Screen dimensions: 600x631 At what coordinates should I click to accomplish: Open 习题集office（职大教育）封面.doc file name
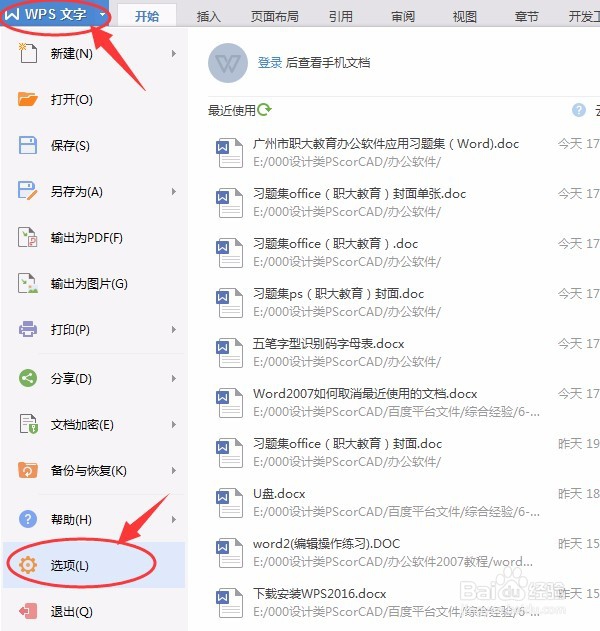pyautogui.click(x=347, y=443)
